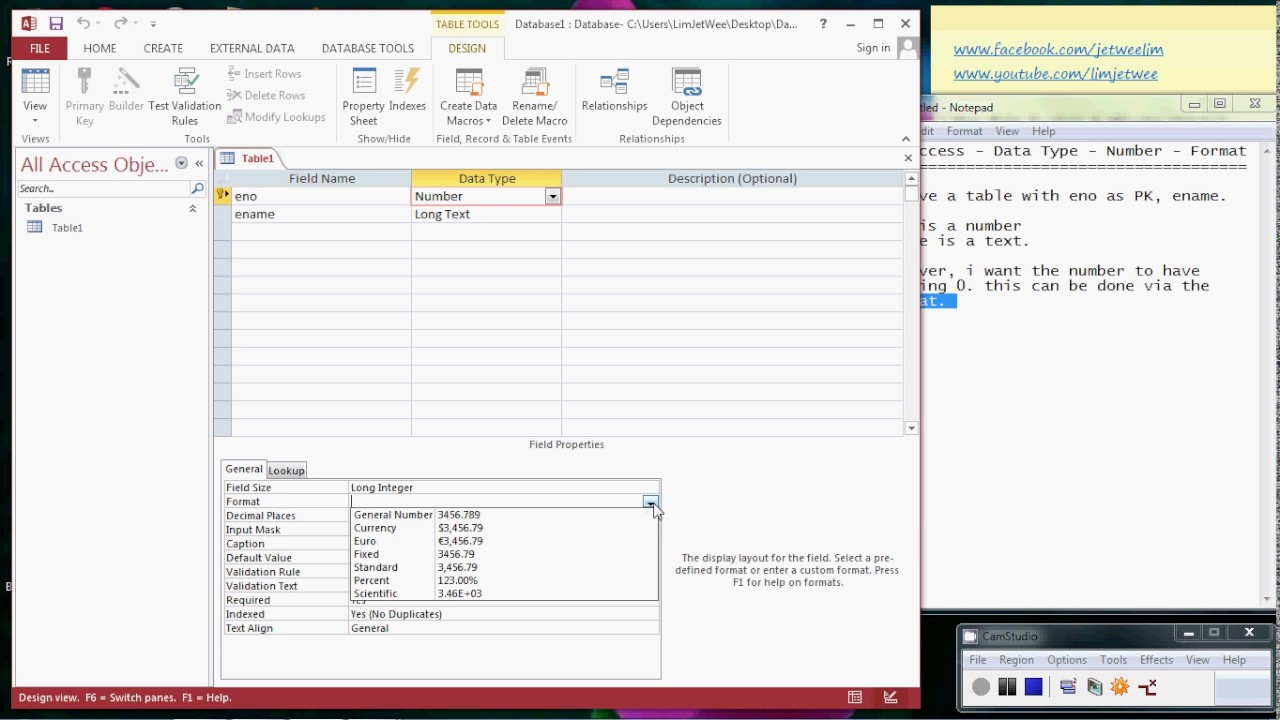The width and height of the screenshot is (1280, 720).
Task: Switch to the CREATE ribbon tab
Action: 163,48
